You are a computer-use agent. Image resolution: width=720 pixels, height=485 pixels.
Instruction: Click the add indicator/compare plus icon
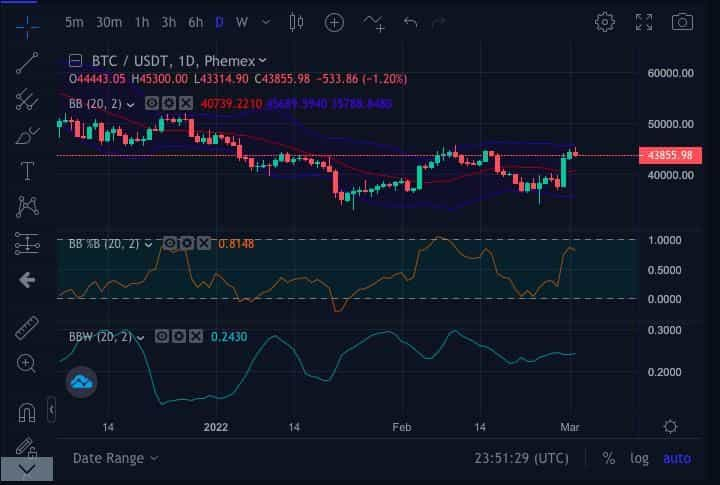tap(334, 22)
